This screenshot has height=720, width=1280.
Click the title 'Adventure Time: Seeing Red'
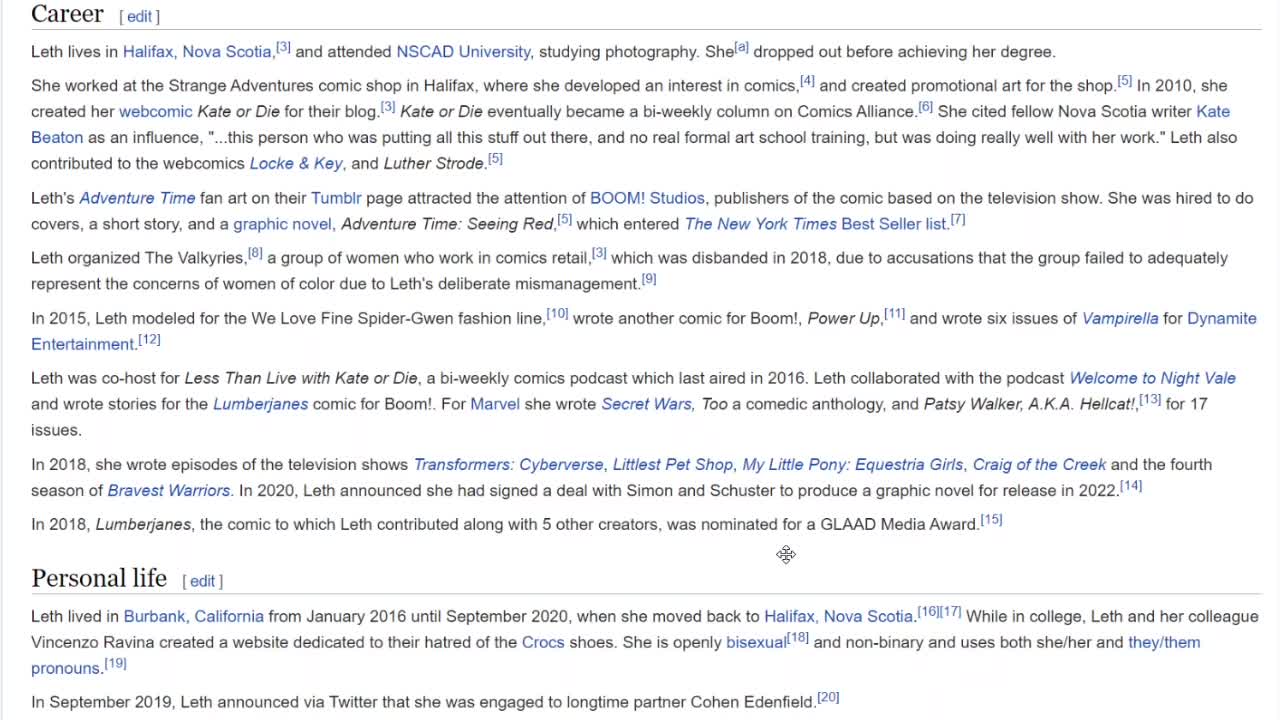click(x=448, y=224)
